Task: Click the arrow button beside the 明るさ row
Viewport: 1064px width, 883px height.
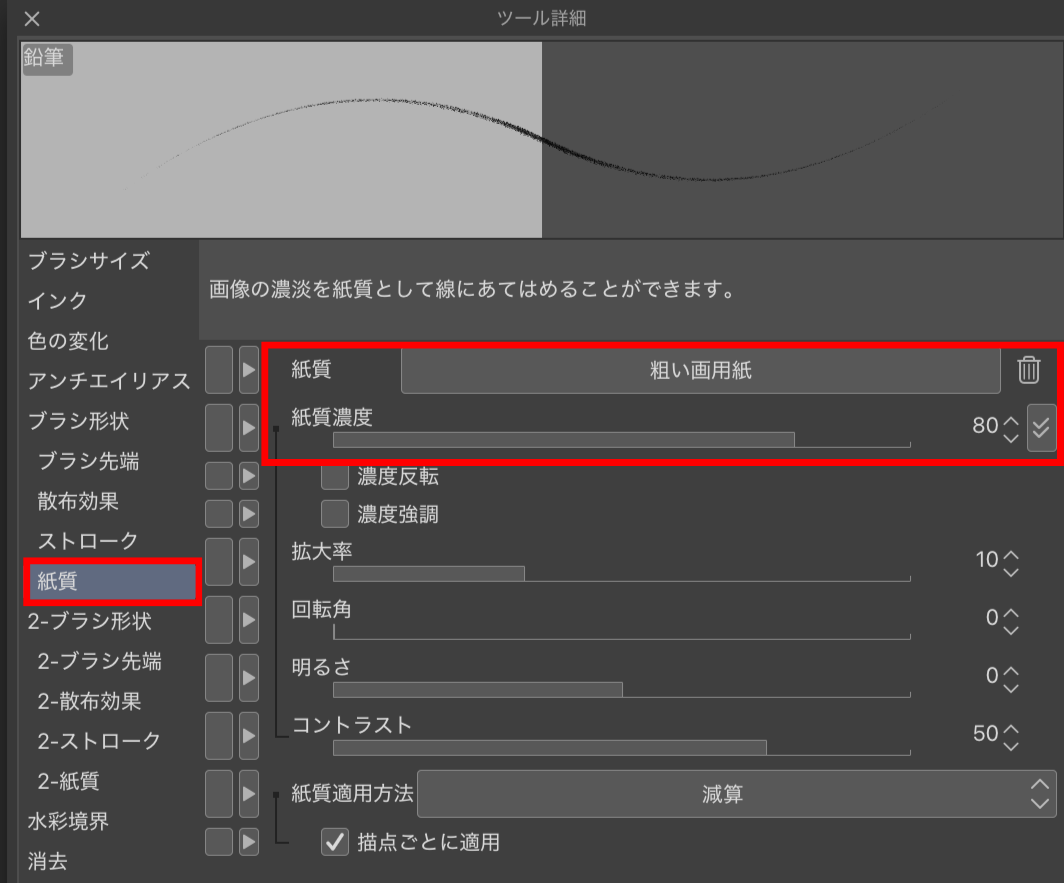Action: [248, 677]
